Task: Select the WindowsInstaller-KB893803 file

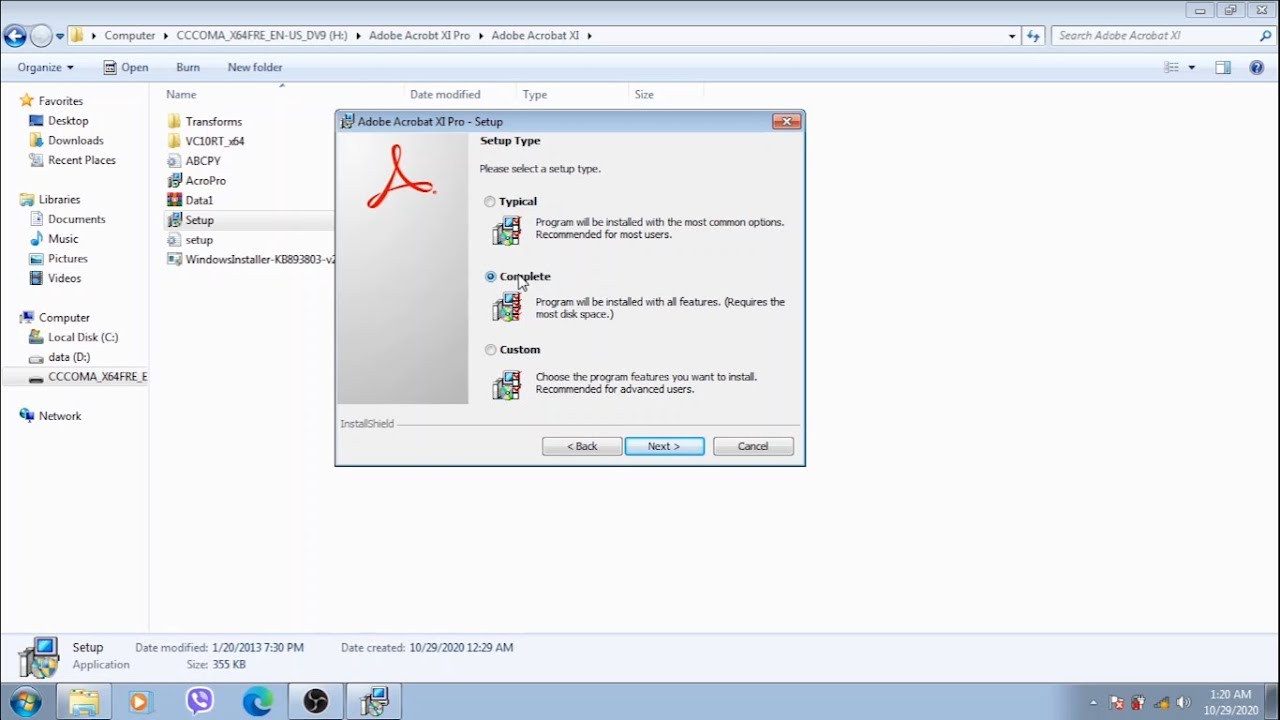Action: click(250, 260)
